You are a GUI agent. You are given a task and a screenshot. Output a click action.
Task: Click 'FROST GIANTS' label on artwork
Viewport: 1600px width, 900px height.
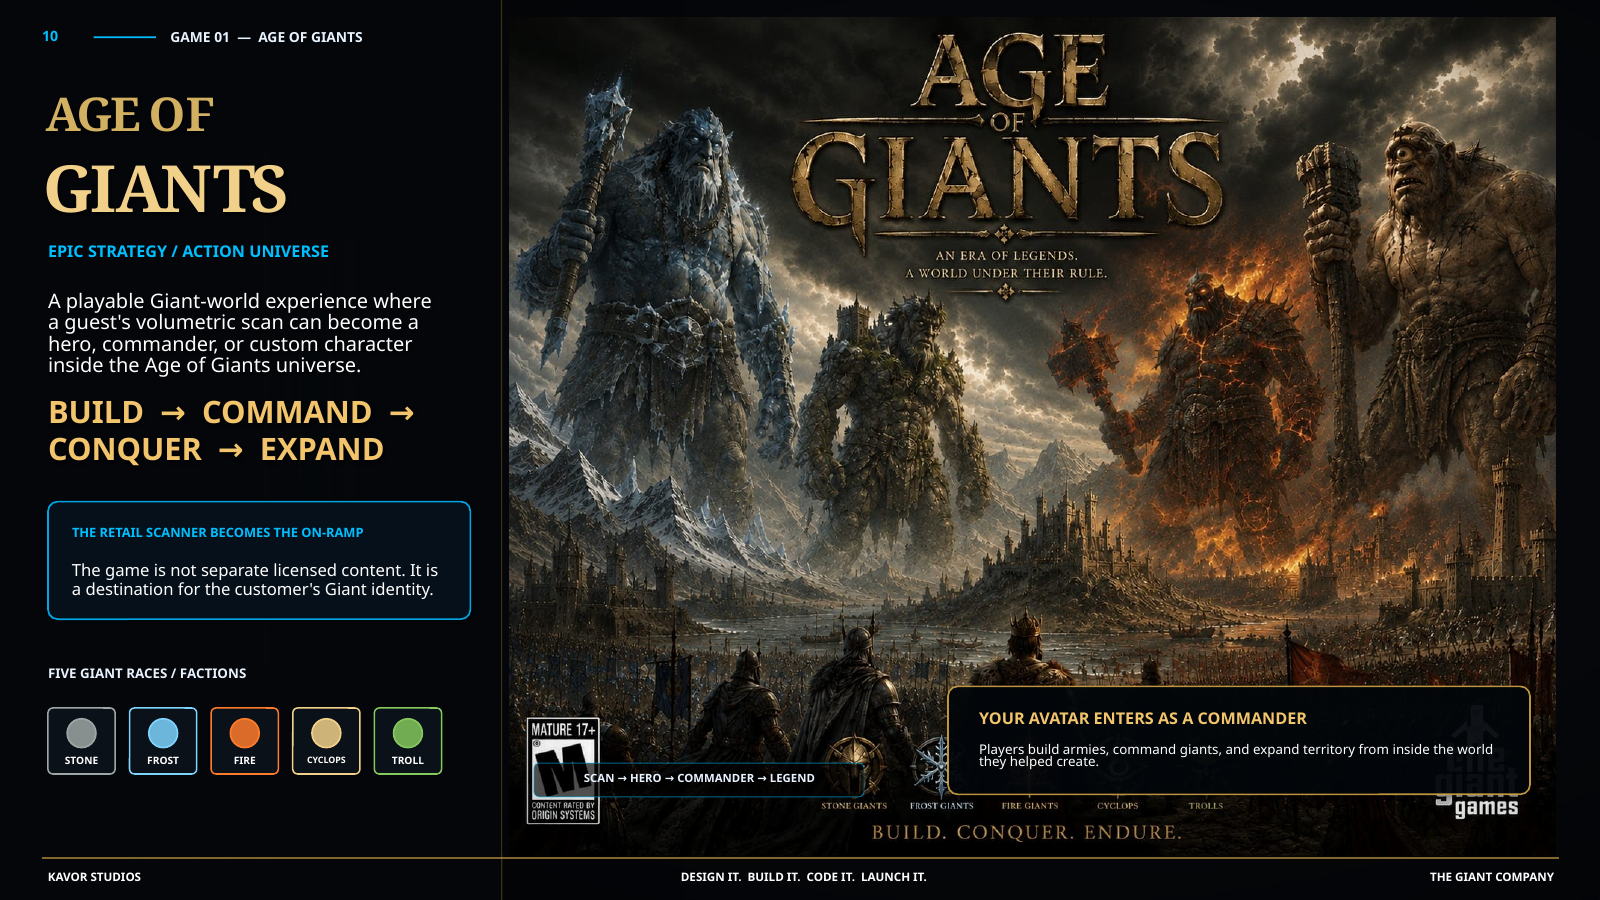941,805
